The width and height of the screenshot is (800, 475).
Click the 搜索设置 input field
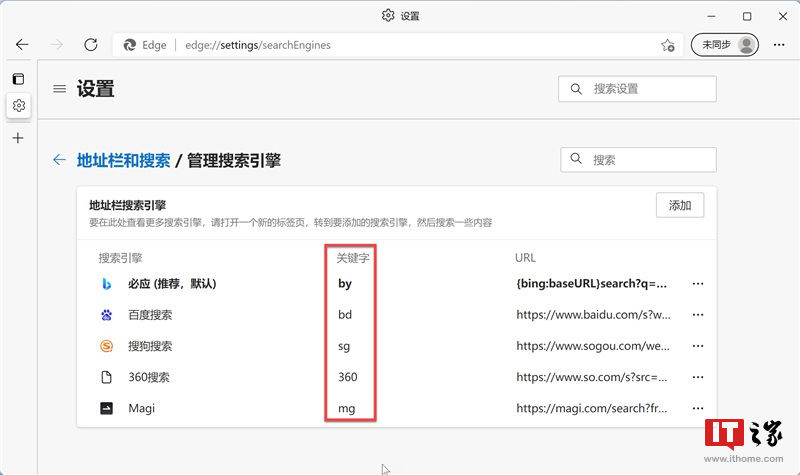637,89
